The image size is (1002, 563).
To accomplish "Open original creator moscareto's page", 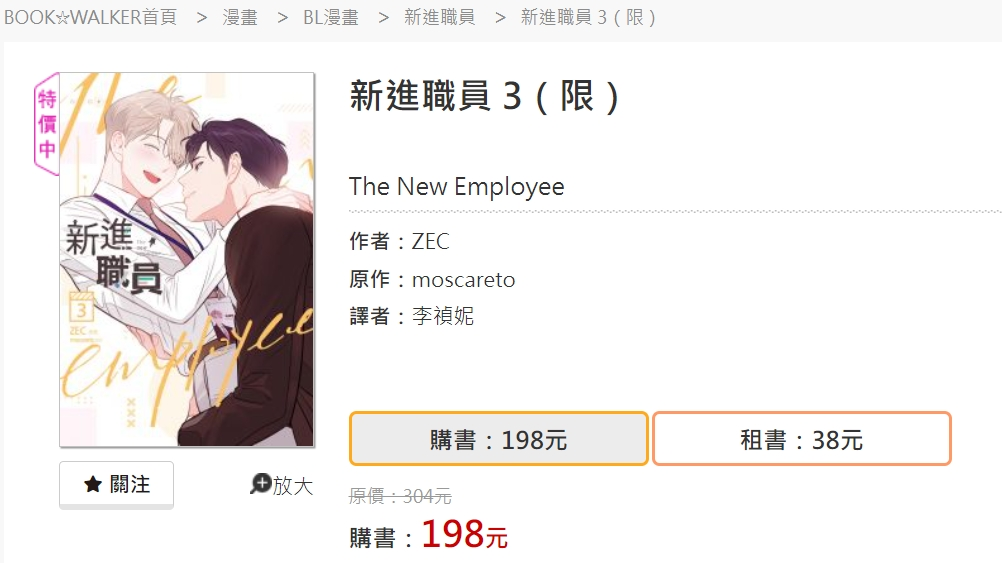I will click(463, 279).
